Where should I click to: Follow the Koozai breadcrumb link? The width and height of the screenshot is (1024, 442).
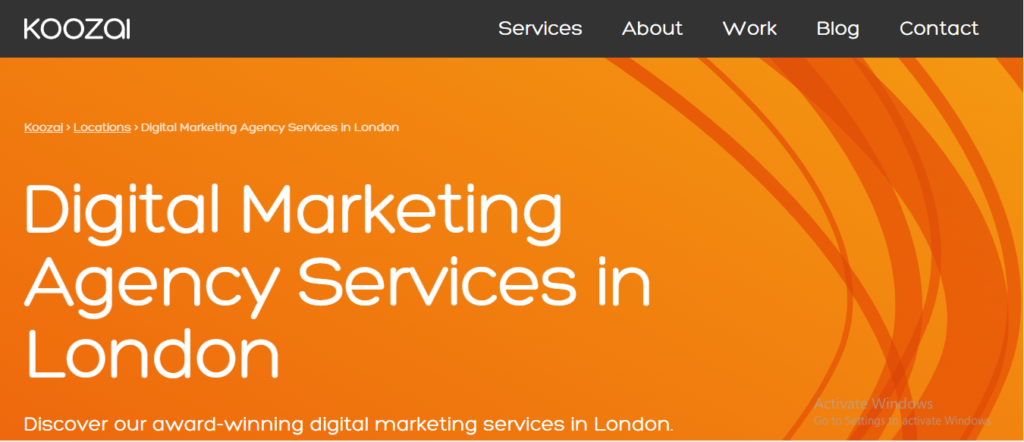point(43,127)
